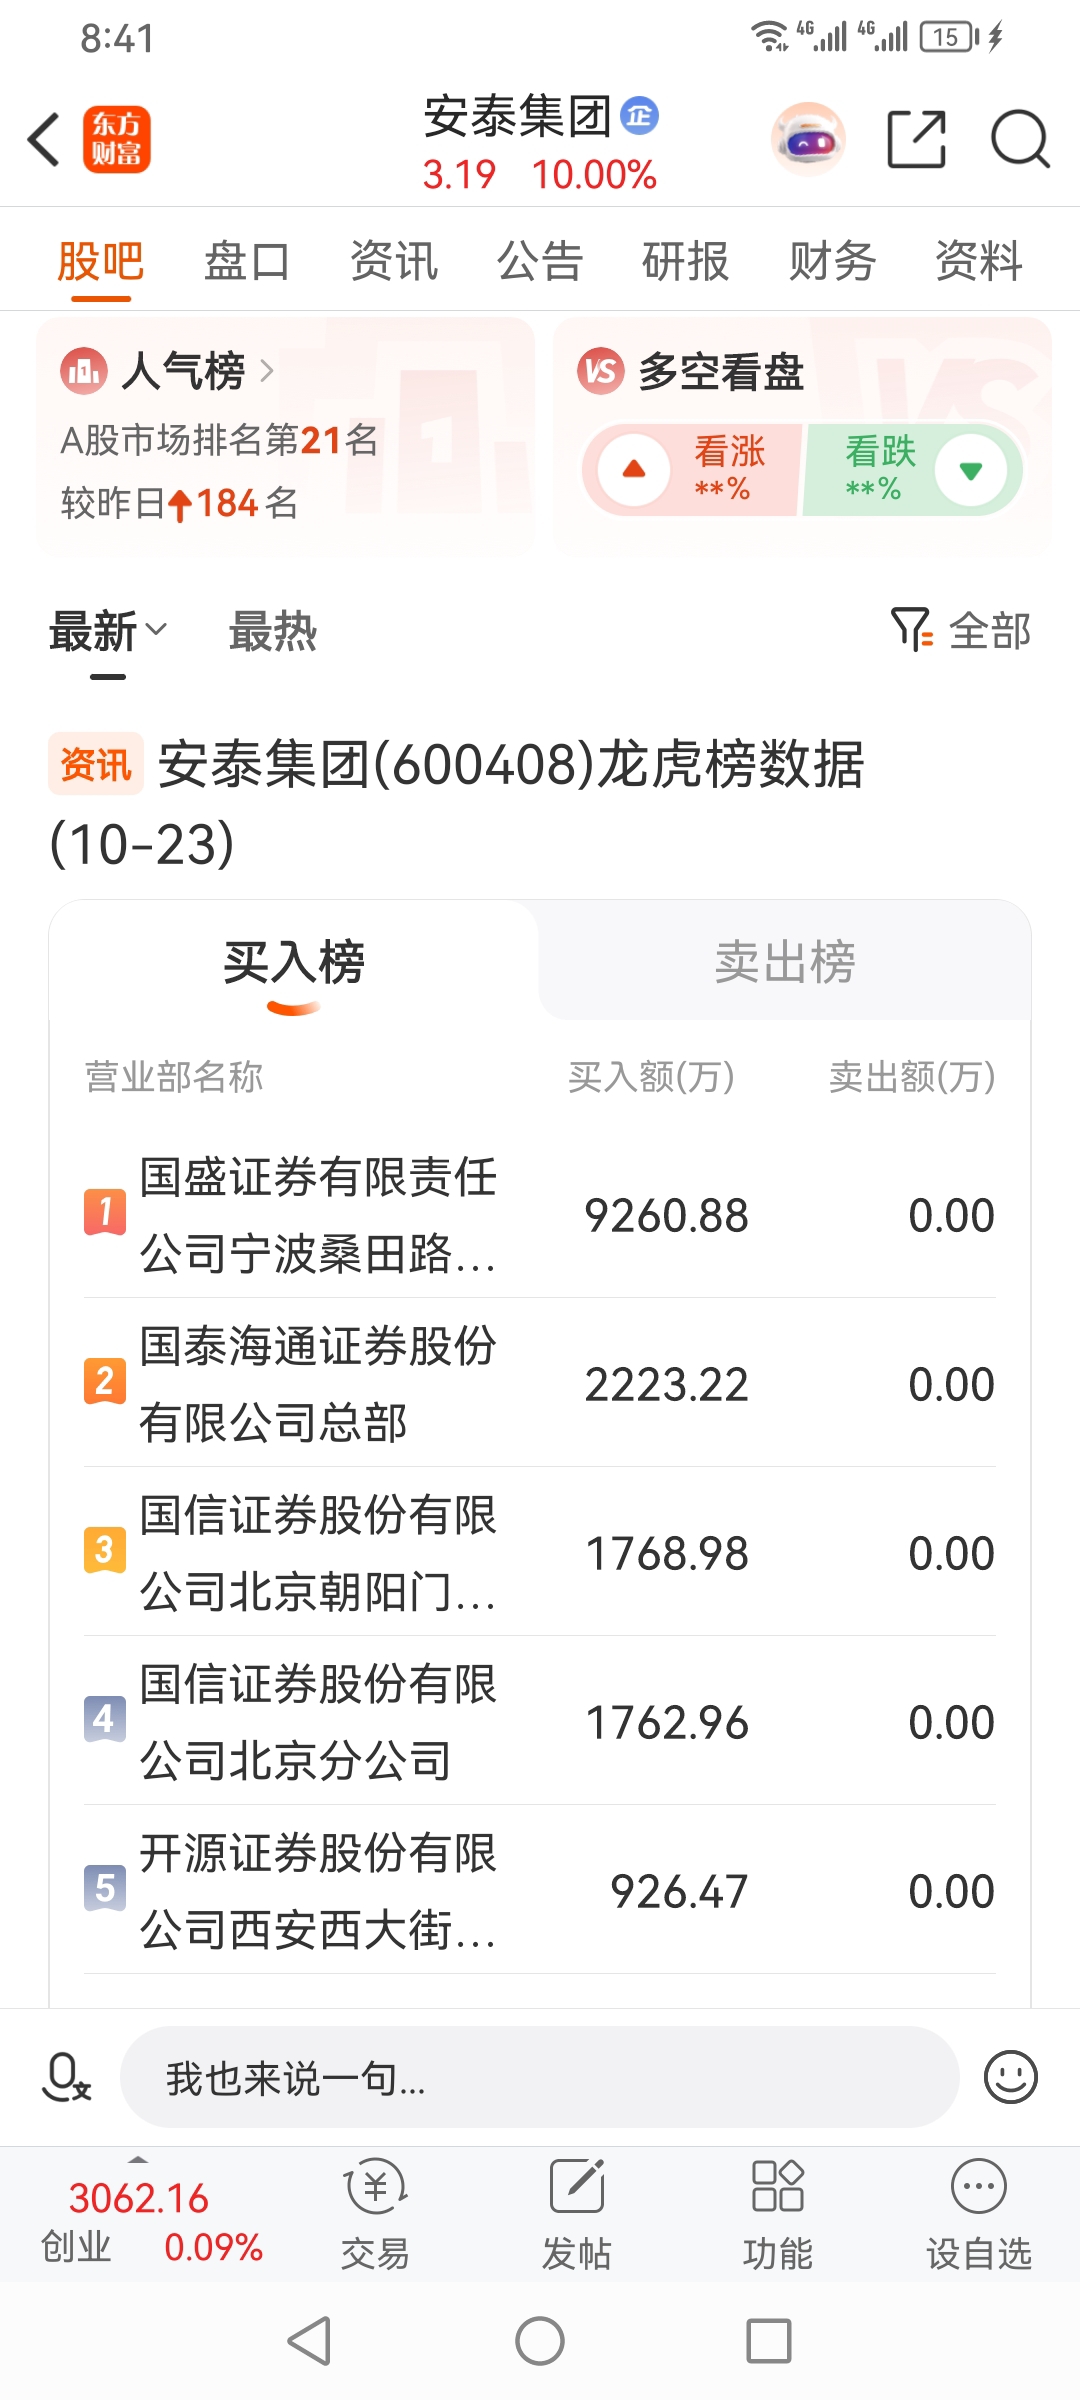Screen dimensions: 1080x2400
Task: Open 龙虎榜数据 news headline
Action: click(x=456, y=804)
